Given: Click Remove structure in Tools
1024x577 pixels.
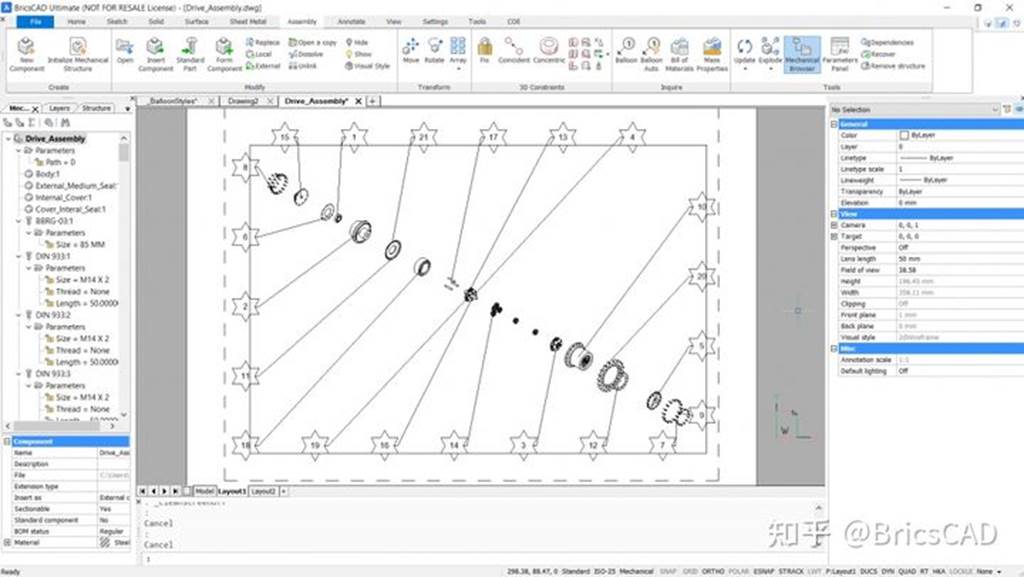Looking at the screenshot, I should tap(893, 66).
